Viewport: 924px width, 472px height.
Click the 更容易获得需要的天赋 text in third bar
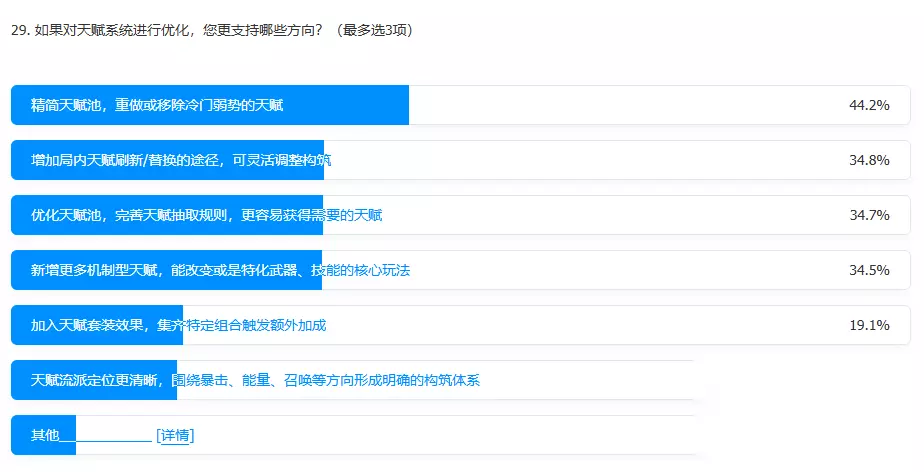coord(312,215)
